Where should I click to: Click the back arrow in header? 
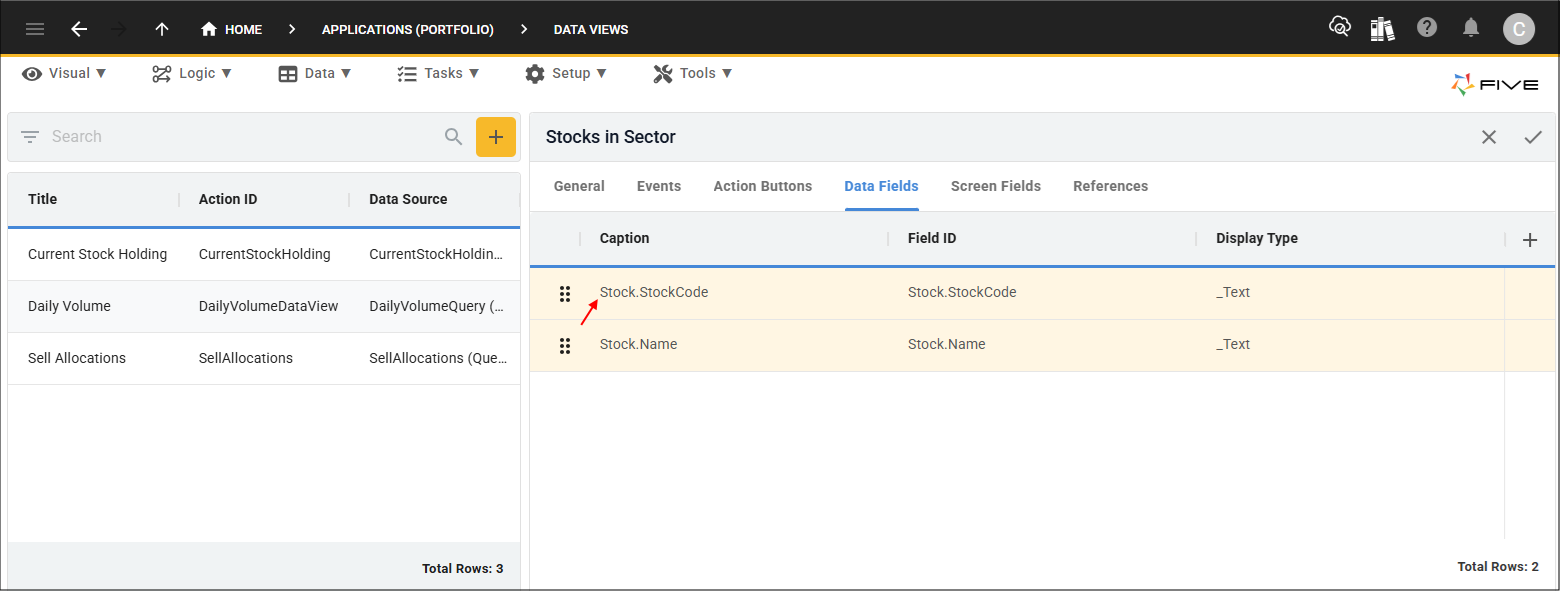click(79, 29)
